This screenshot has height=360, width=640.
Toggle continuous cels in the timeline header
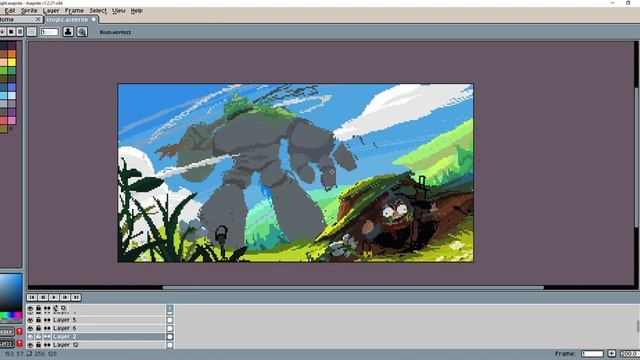(47, 309)
